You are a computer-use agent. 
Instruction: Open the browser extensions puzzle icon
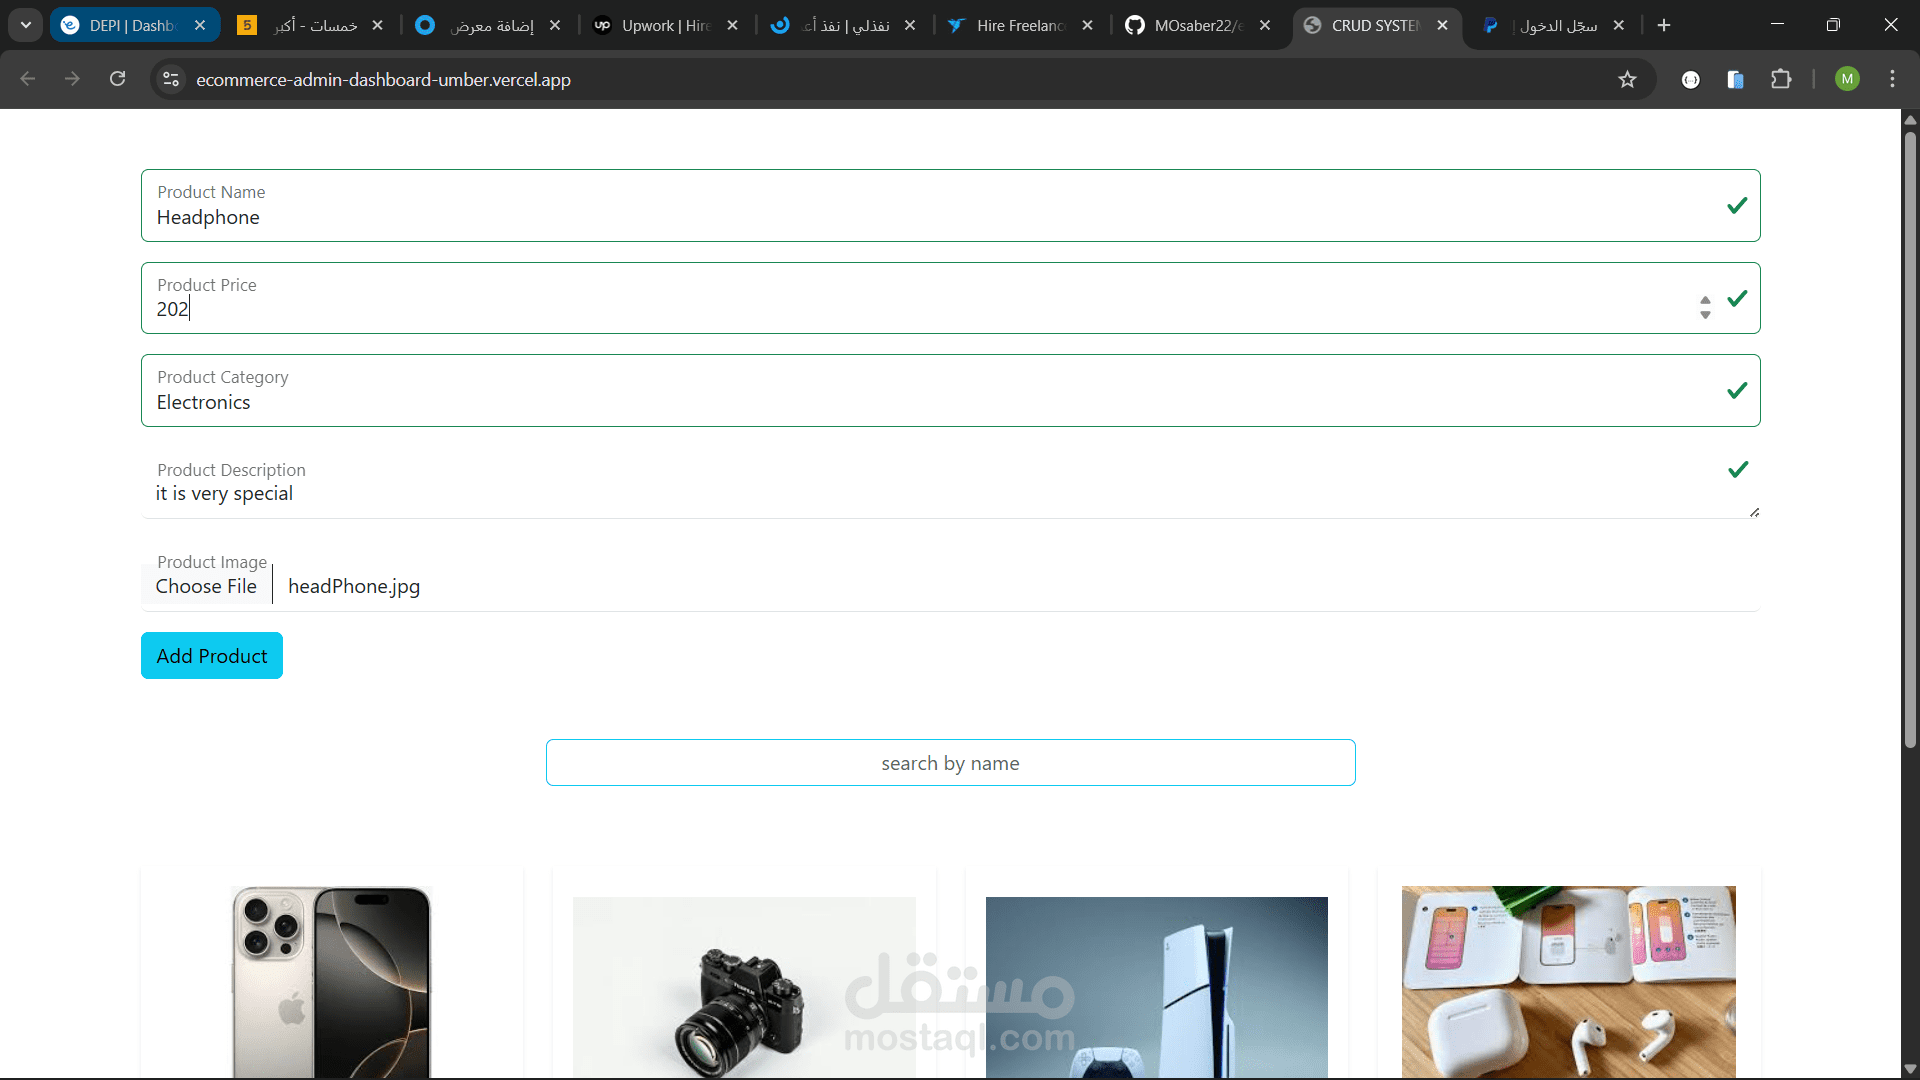(x=1782, y=79)
